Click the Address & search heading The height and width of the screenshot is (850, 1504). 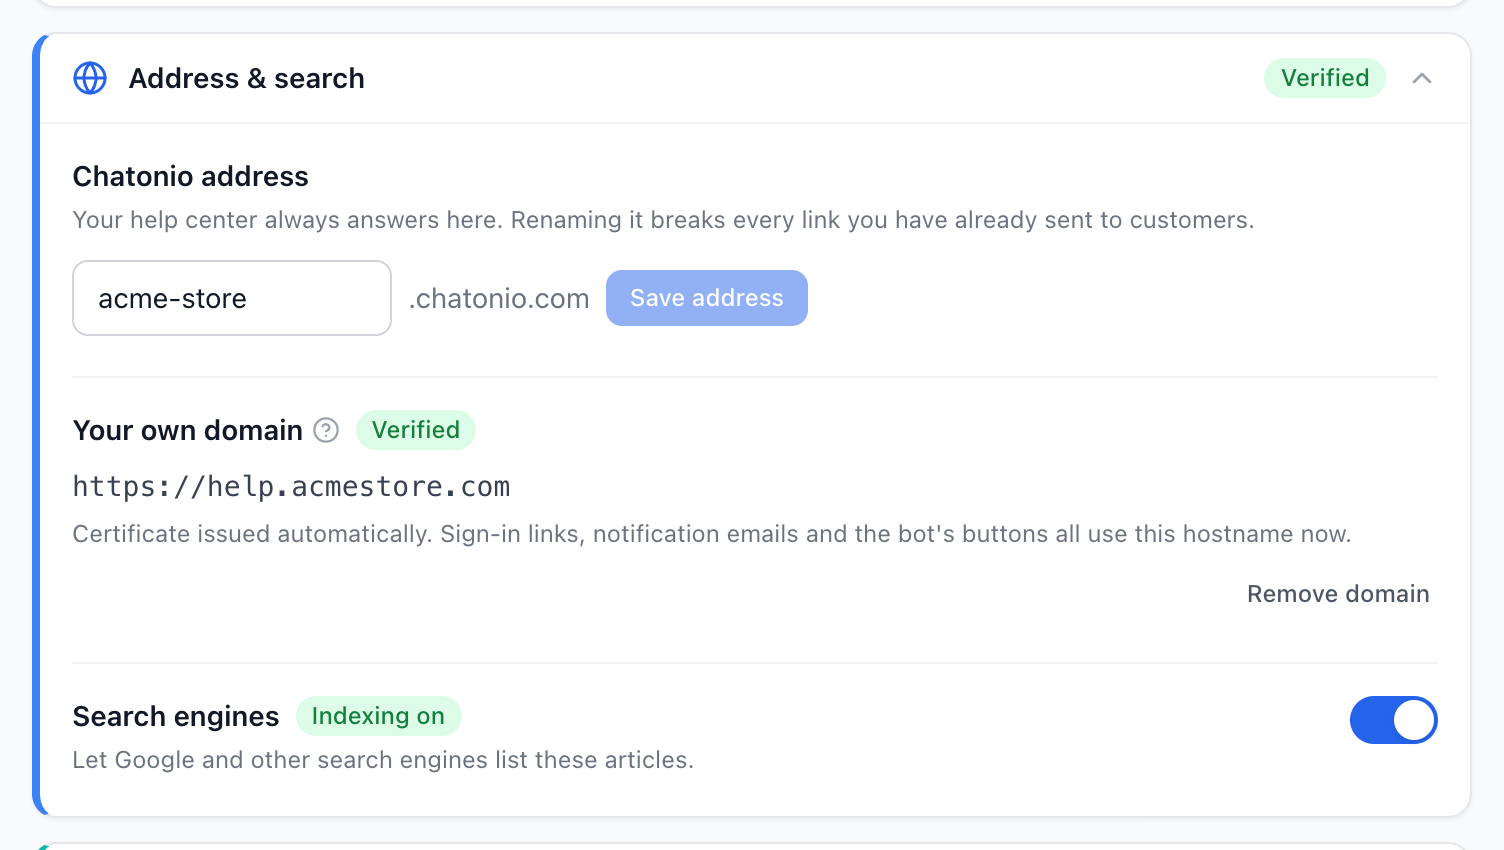(247, 78)
